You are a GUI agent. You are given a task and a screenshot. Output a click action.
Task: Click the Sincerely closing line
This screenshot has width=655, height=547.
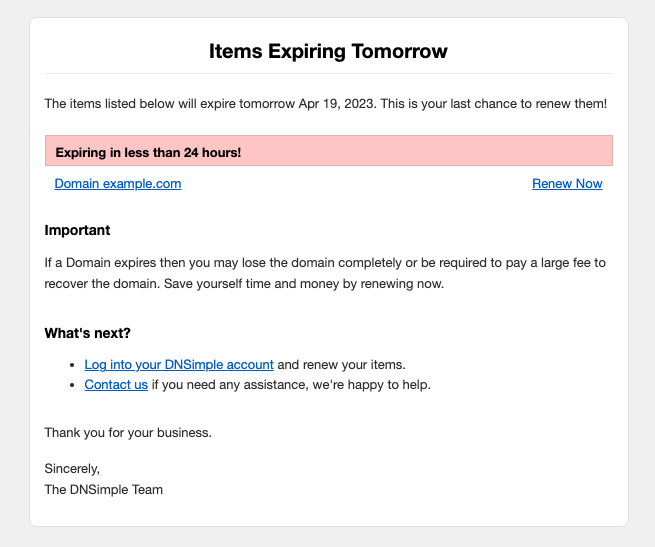(73, 468)
